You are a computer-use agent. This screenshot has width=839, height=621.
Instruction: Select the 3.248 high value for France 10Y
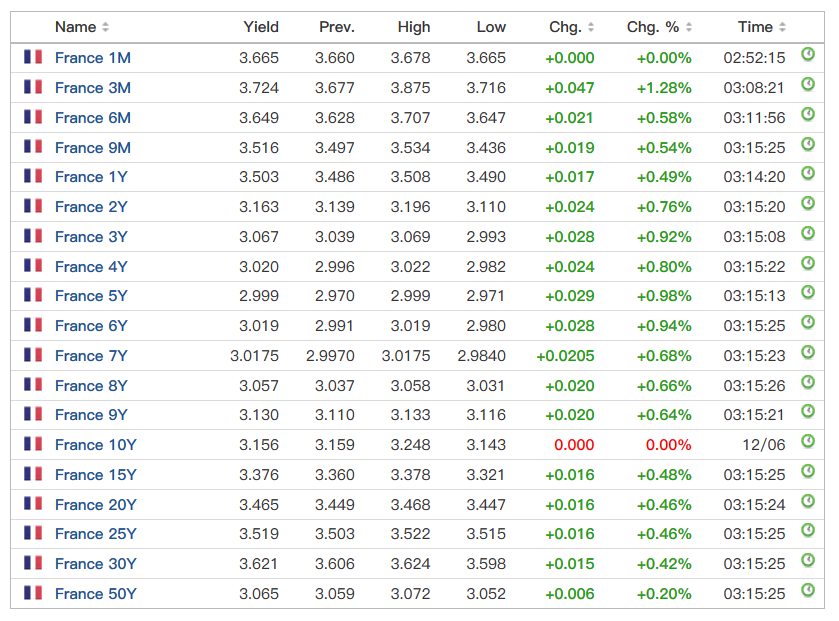[410, 445]
